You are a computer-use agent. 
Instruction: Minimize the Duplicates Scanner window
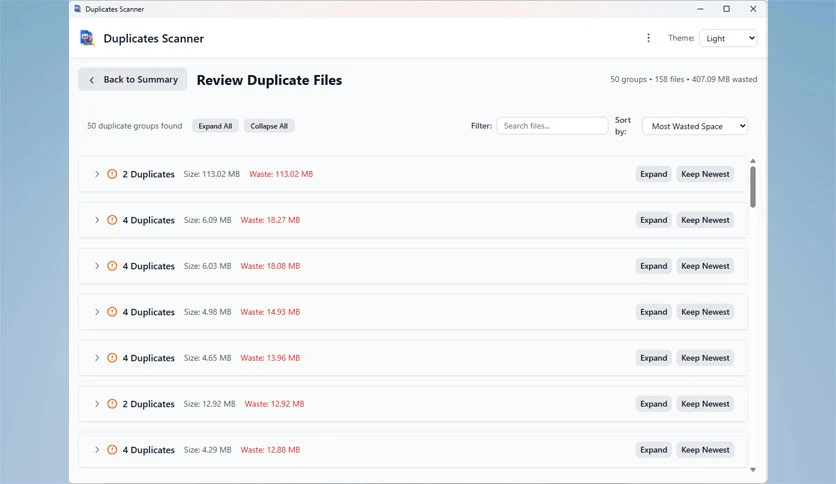click(x=700, y=9)
